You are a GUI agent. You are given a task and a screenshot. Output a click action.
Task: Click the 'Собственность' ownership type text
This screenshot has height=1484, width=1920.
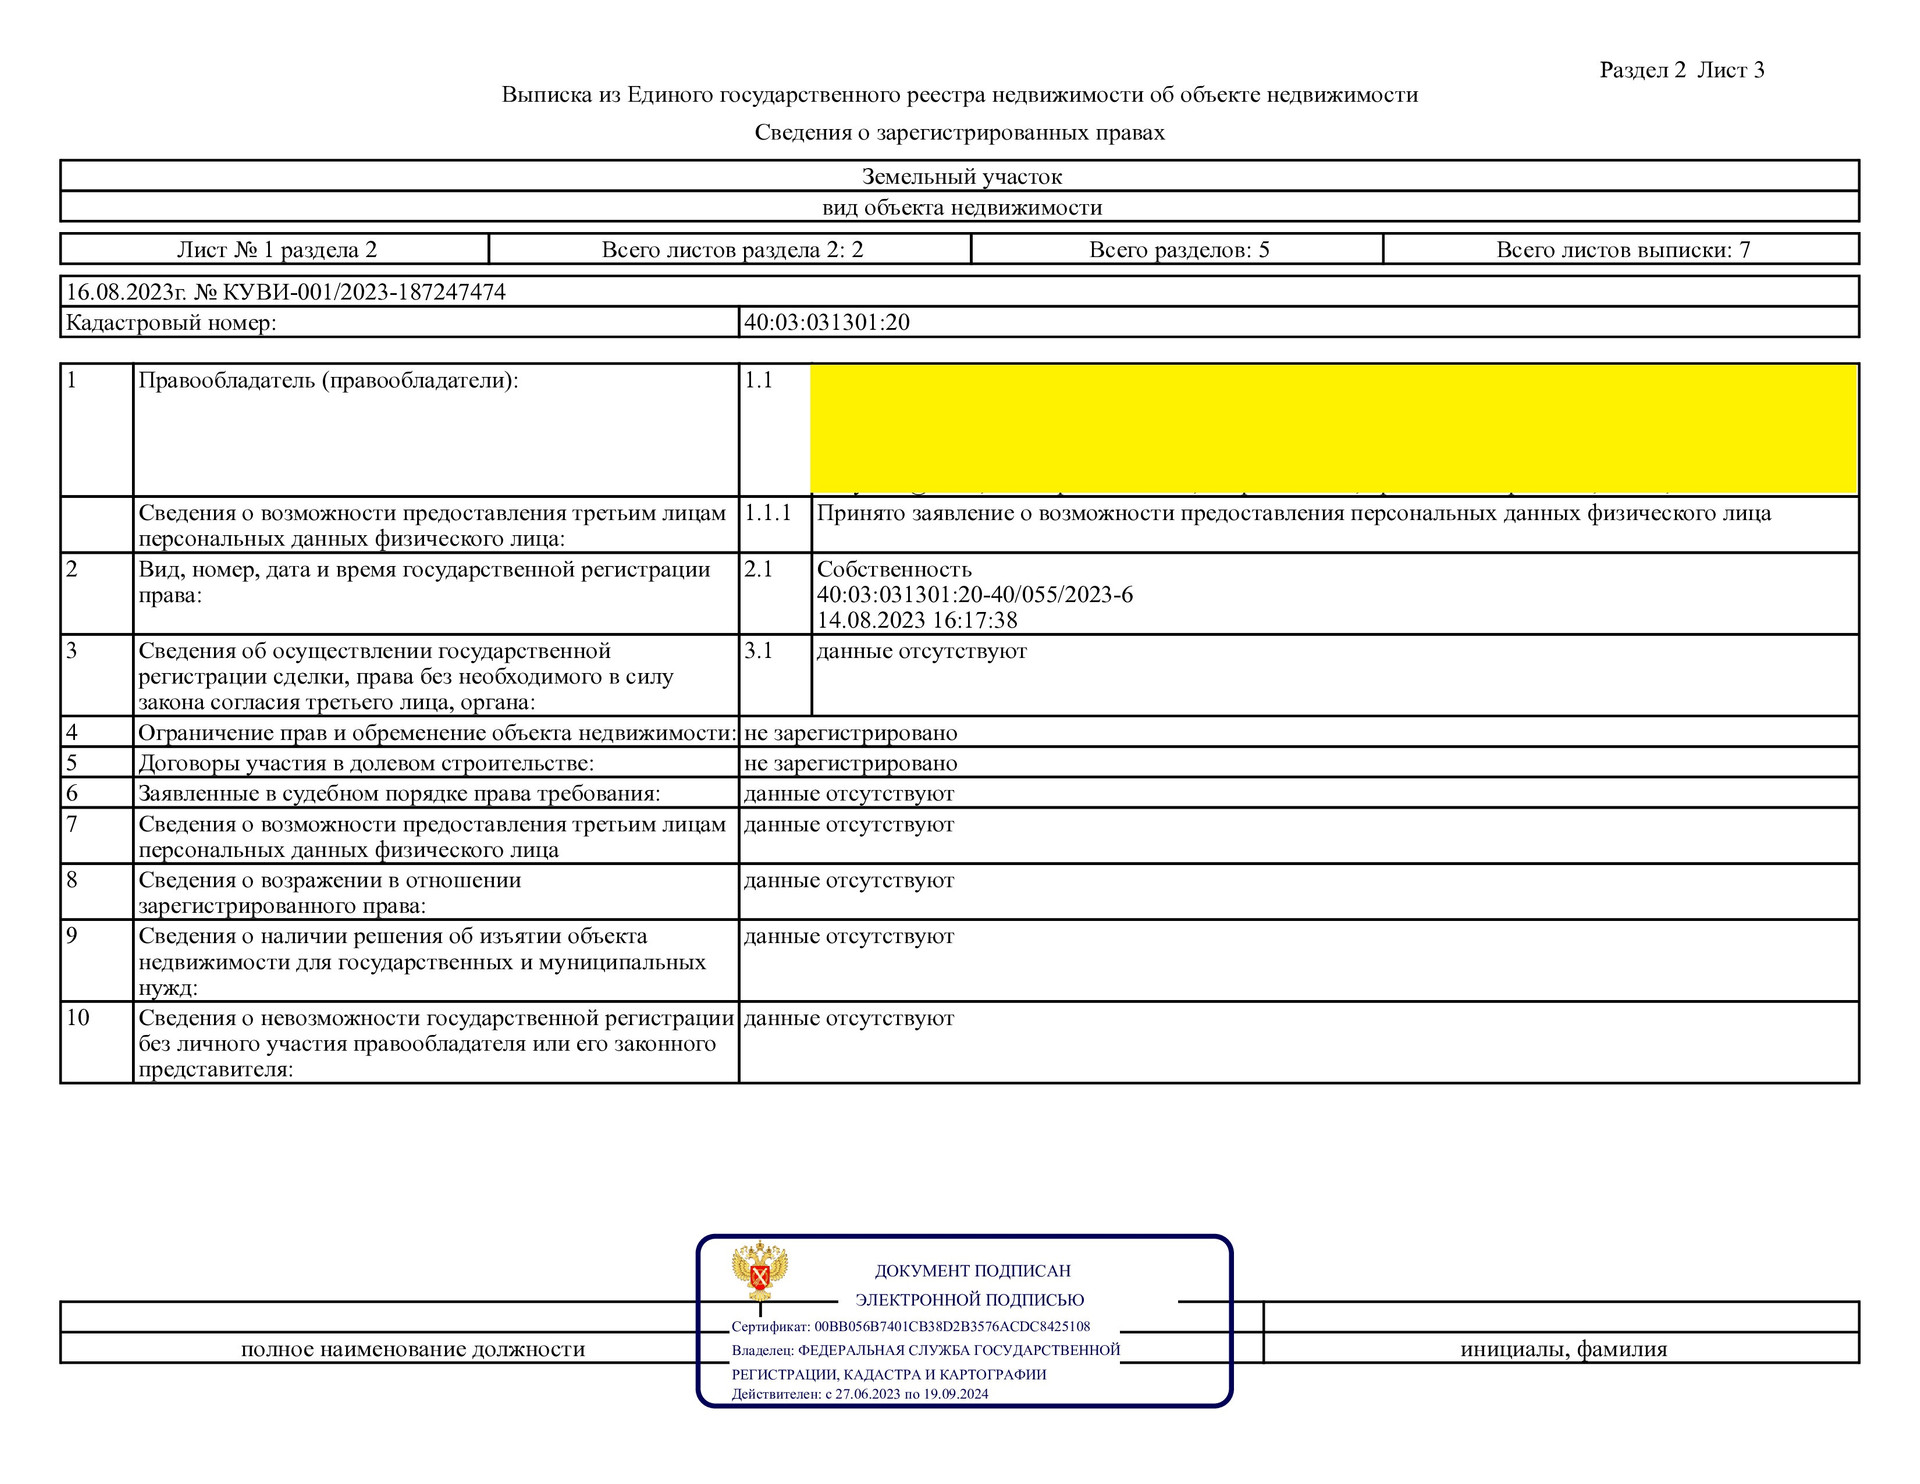pos(894,570)
